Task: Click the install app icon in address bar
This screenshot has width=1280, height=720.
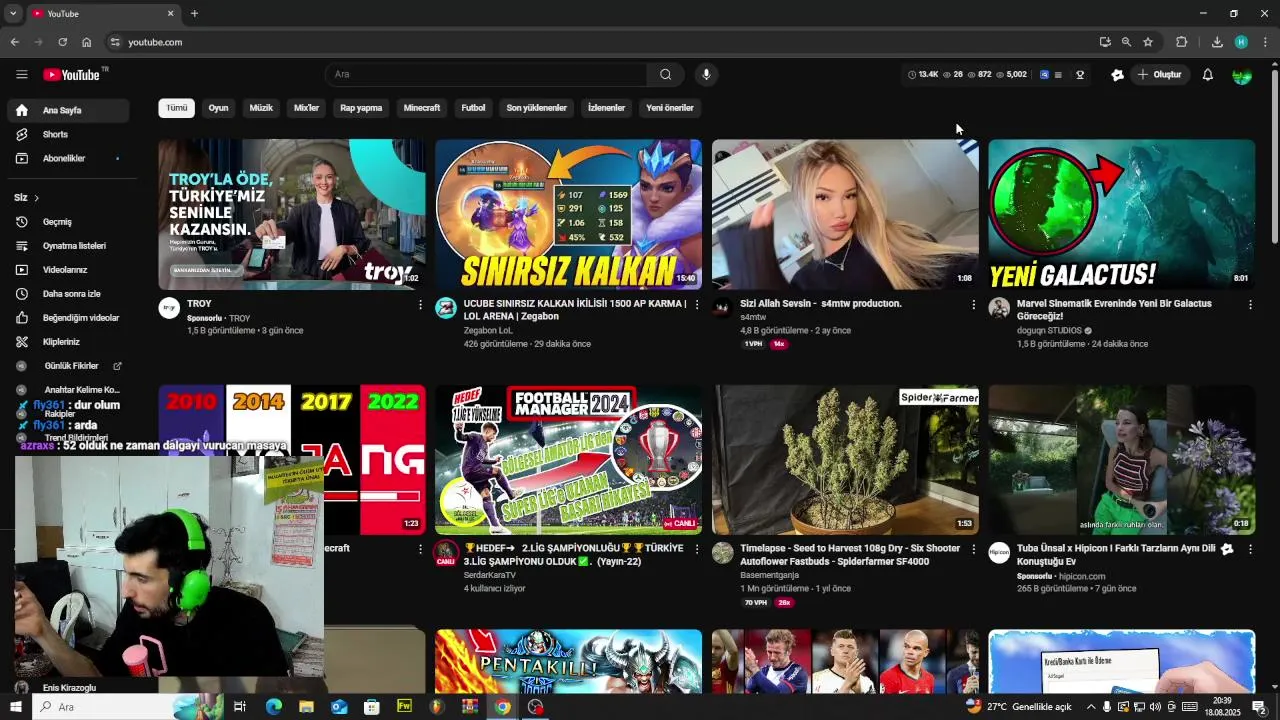Action: click(1104, 42)
